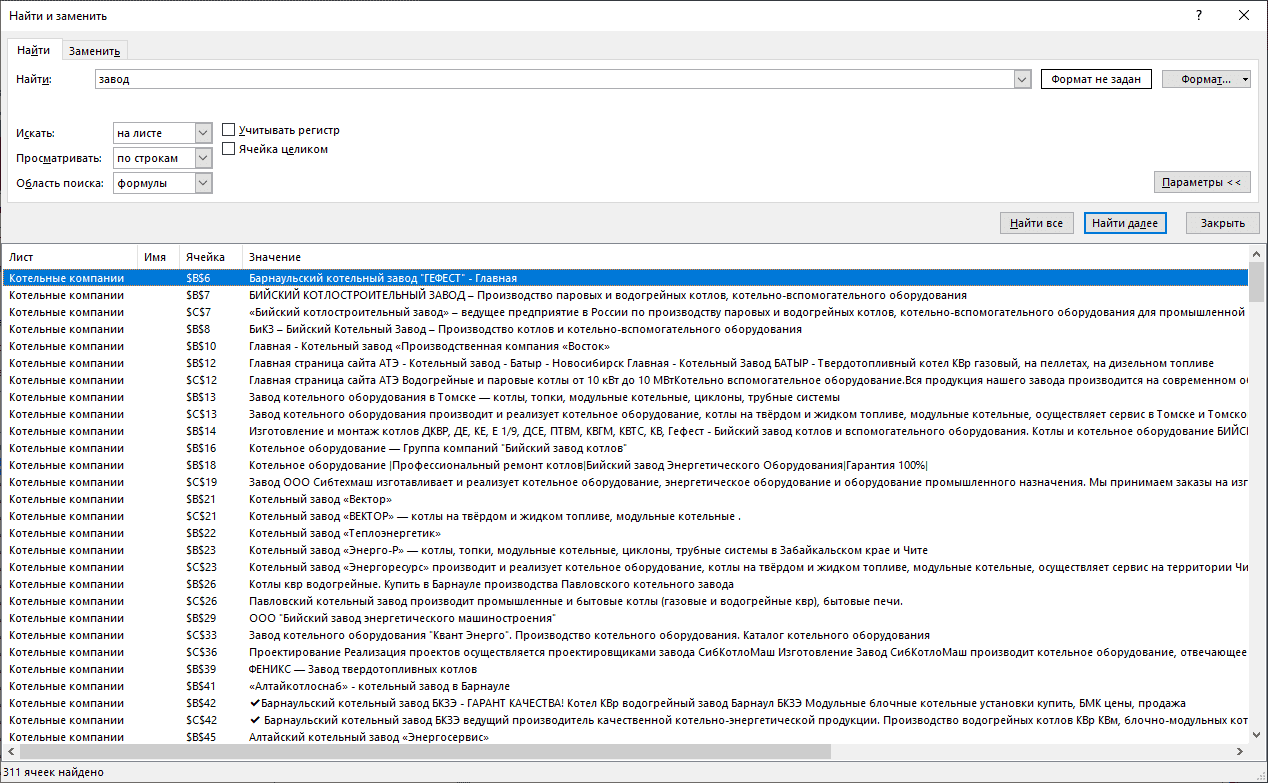Image resolution: width=1268 pixels, height=783 pixels.
Task: Select result row with cell $C$13
Action: point(625,414)
